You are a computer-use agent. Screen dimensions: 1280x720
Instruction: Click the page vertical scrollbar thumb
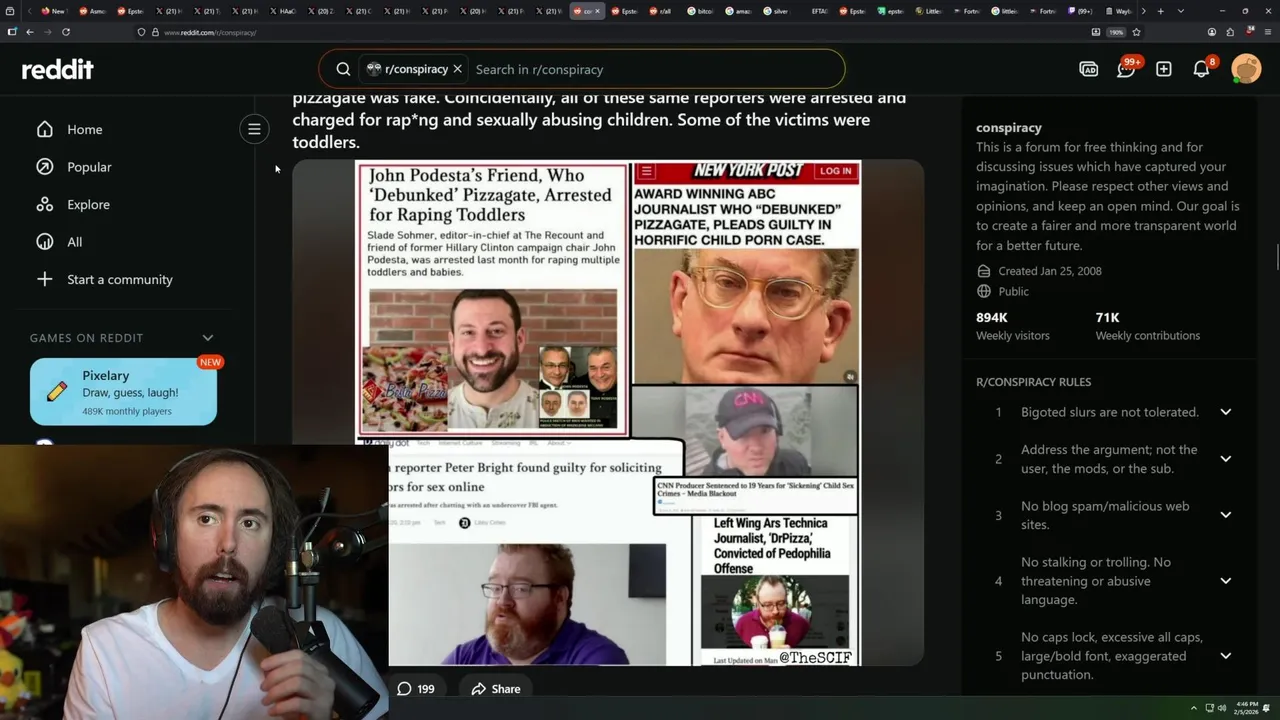click(1276, 256)
